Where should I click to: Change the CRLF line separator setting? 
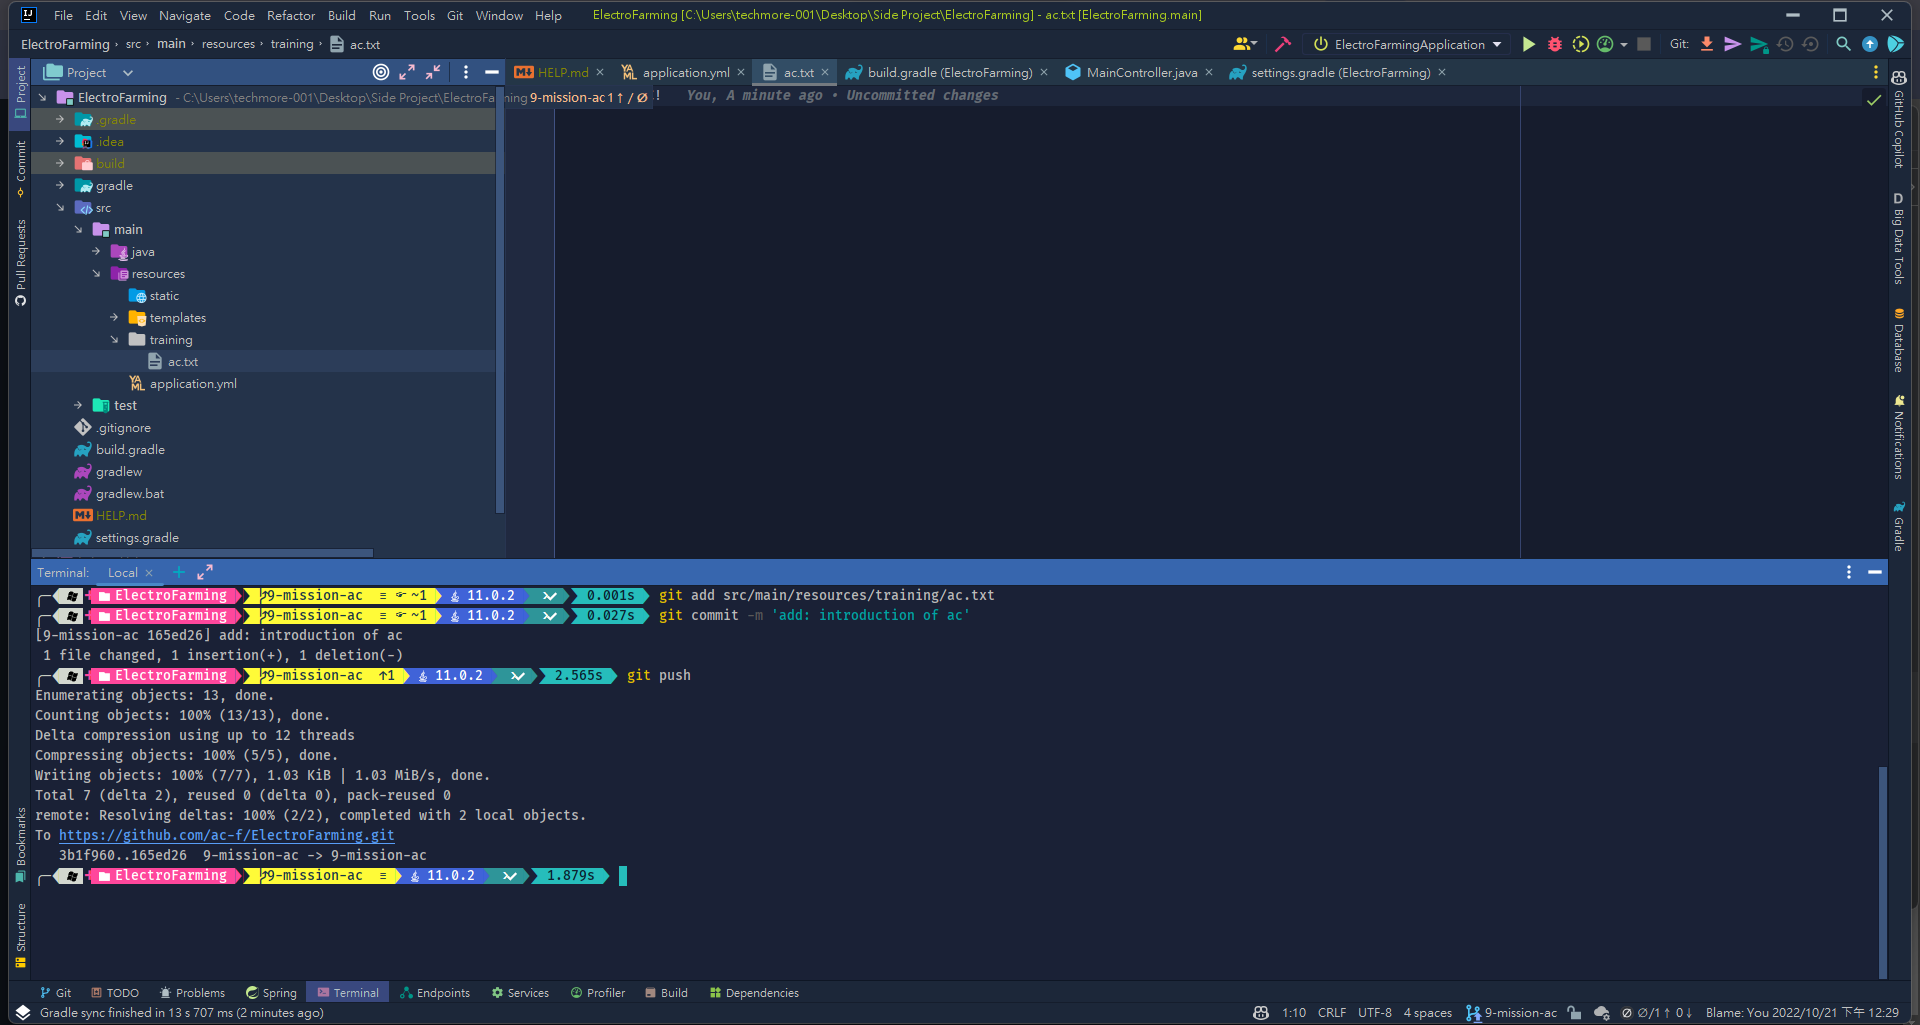1331,1013
